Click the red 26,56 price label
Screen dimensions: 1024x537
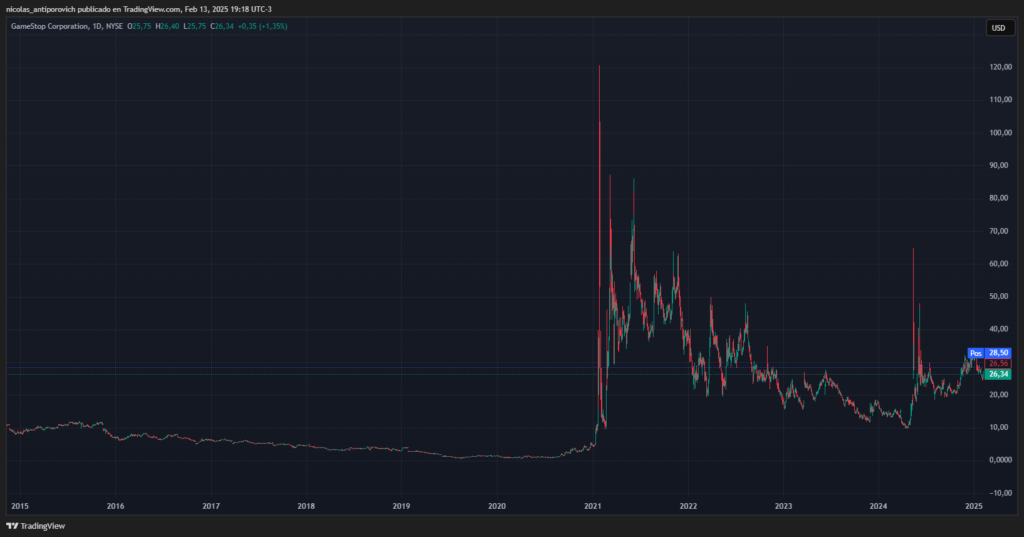coord(999,363)
